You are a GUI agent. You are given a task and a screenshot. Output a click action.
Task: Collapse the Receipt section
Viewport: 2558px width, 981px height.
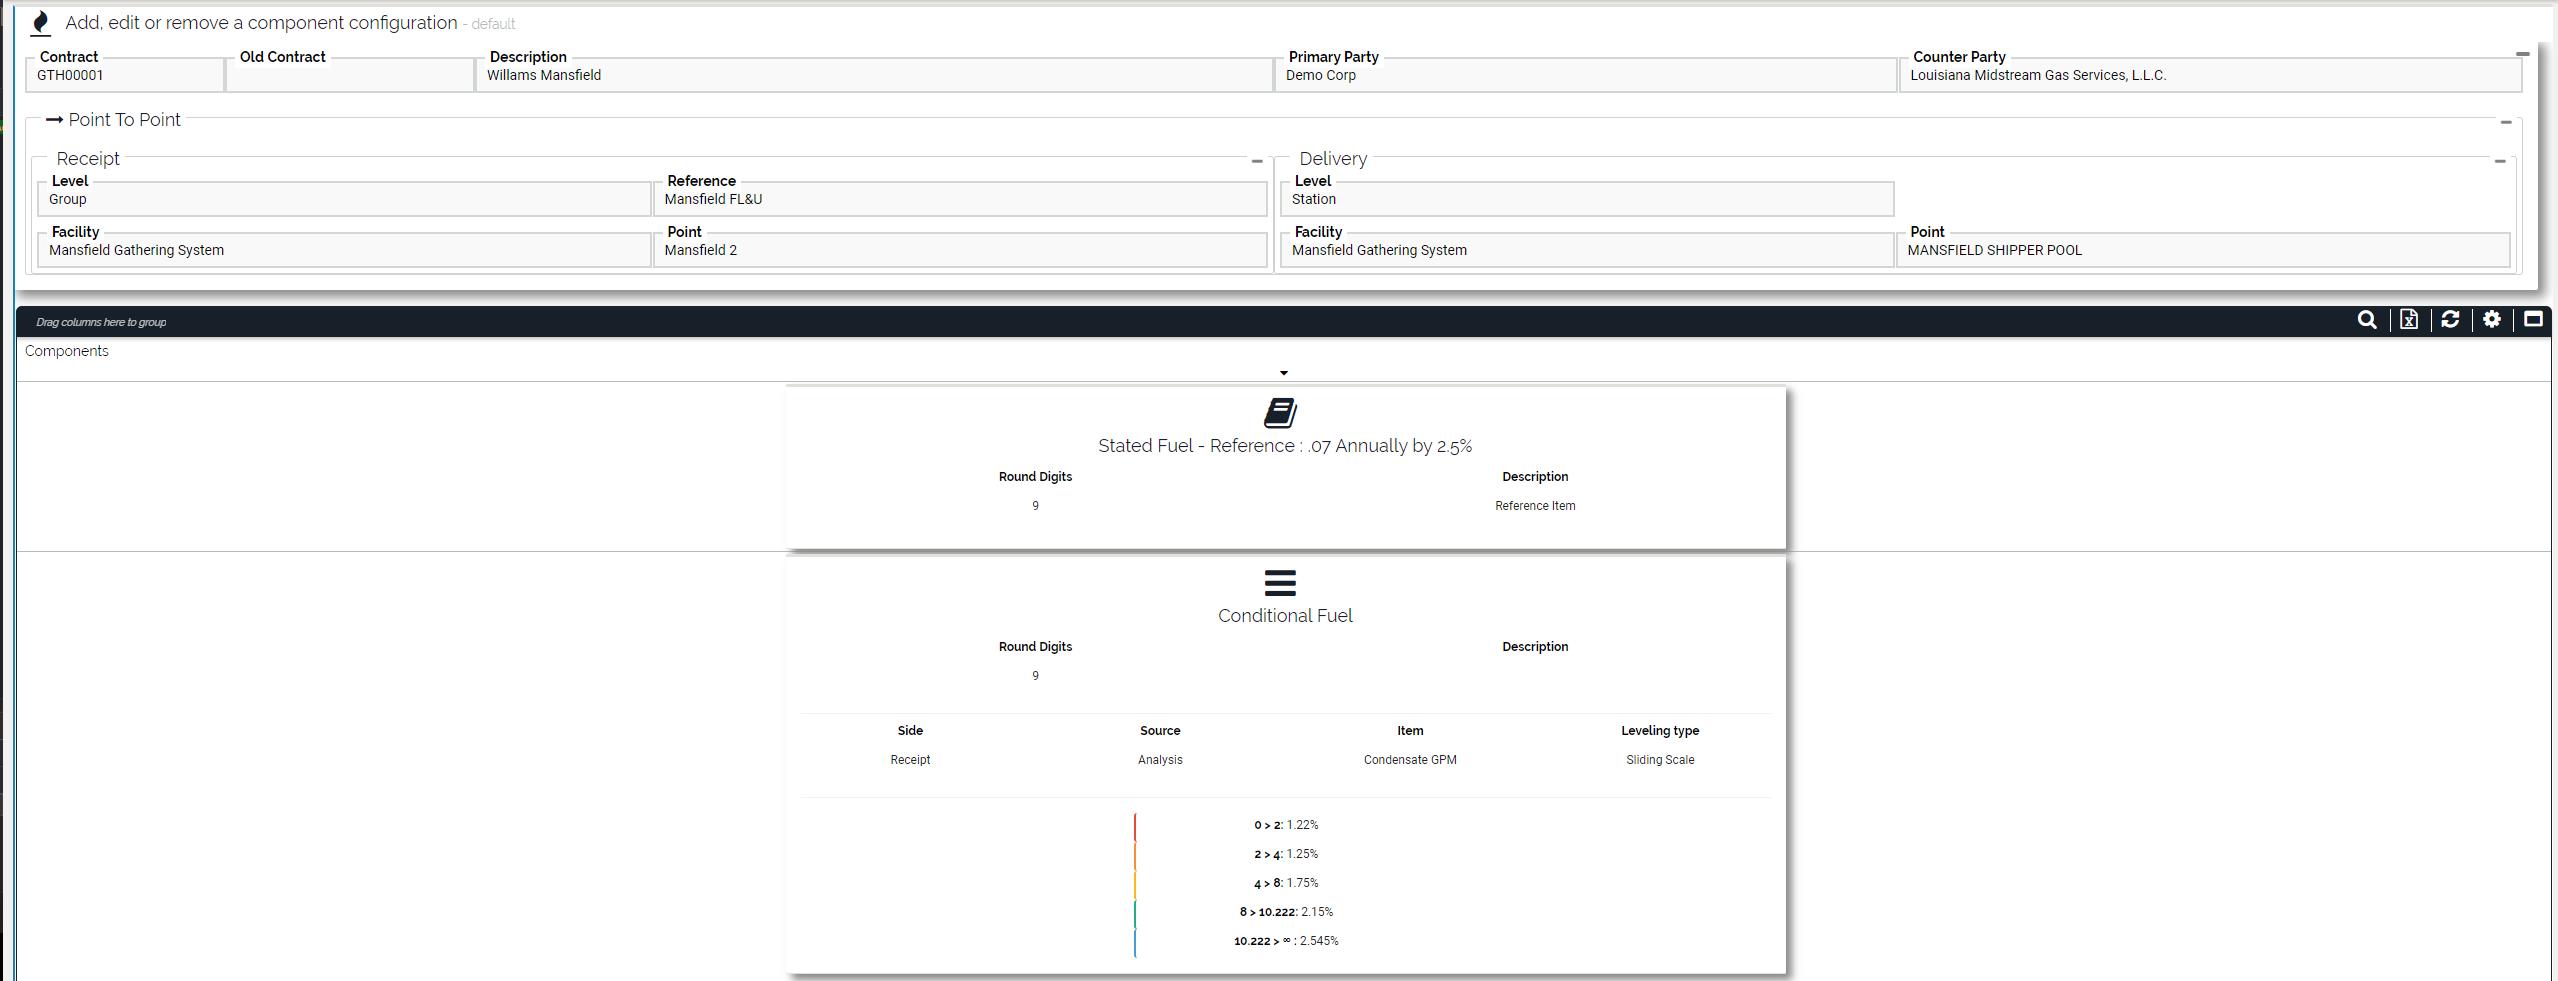1257,161
